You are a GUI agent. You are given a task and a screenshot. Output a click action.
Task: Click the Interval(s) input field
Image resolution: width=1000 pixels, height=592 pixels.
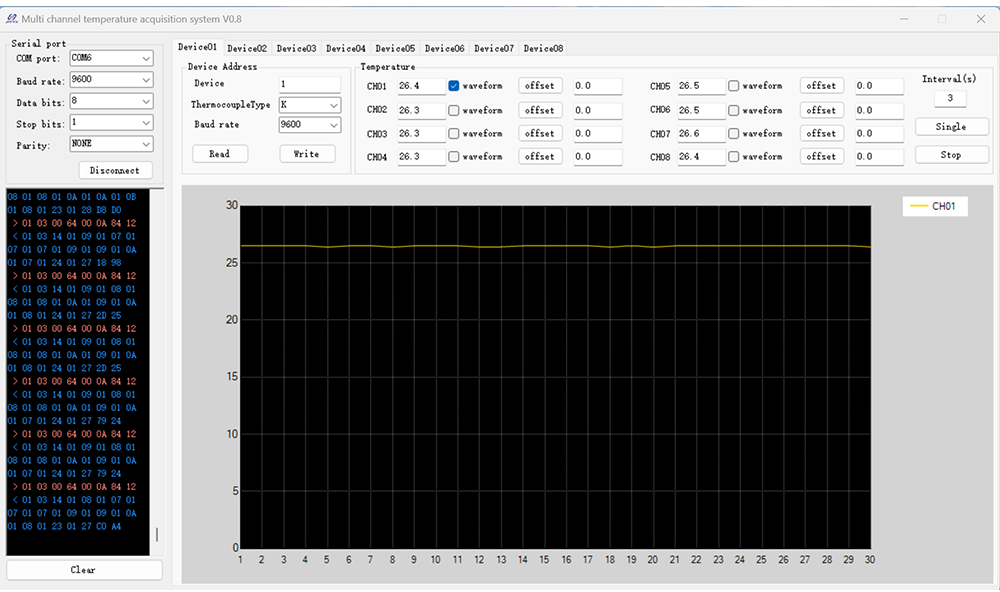pos(950,98)
